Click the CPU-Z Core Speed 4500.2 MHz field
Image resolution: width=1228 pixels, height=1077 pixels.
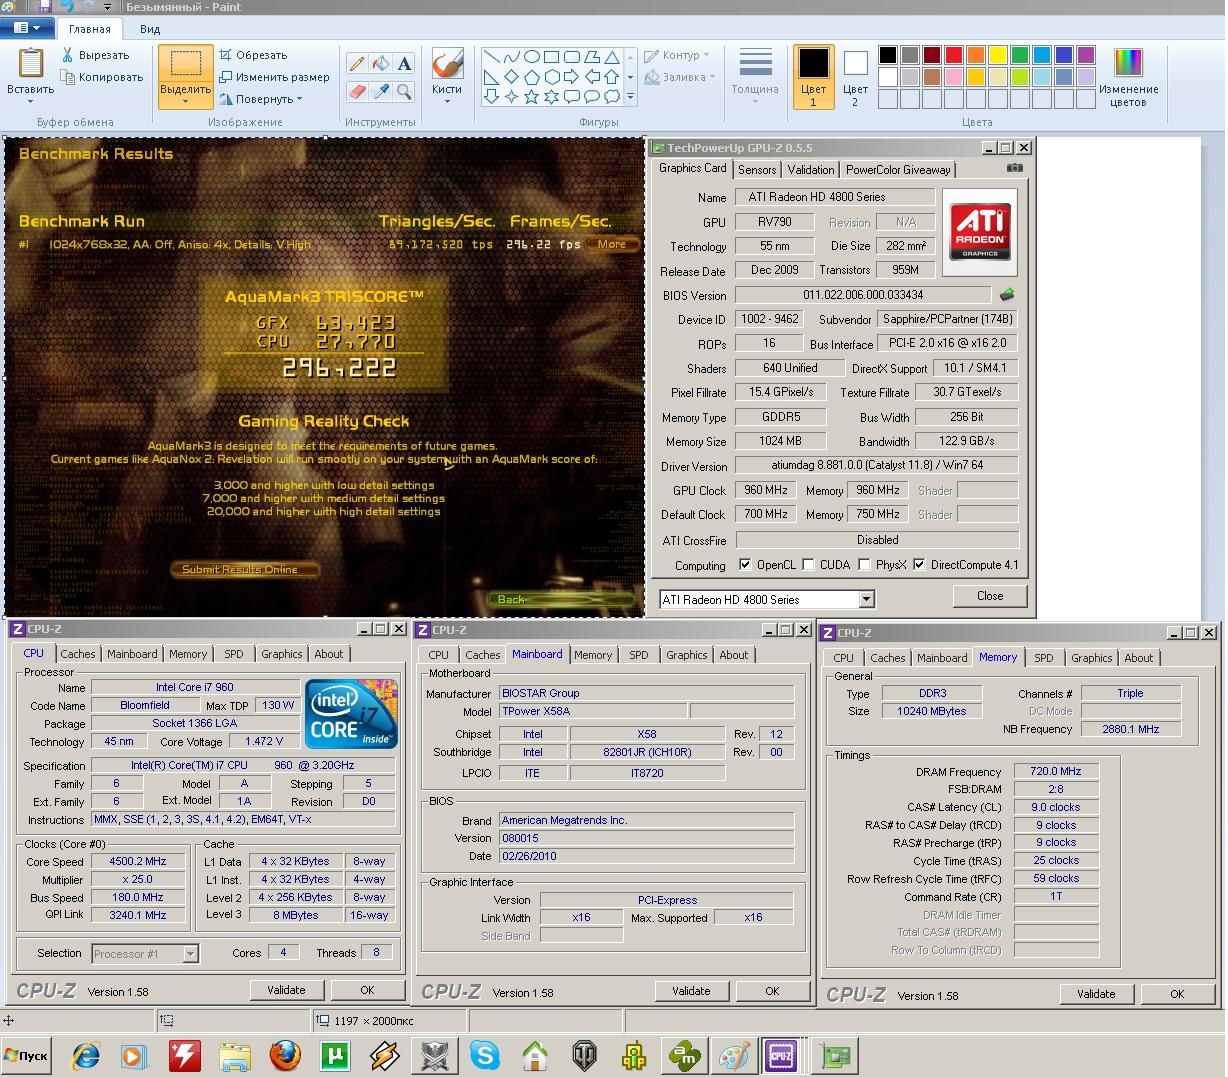tap(138, 861)
